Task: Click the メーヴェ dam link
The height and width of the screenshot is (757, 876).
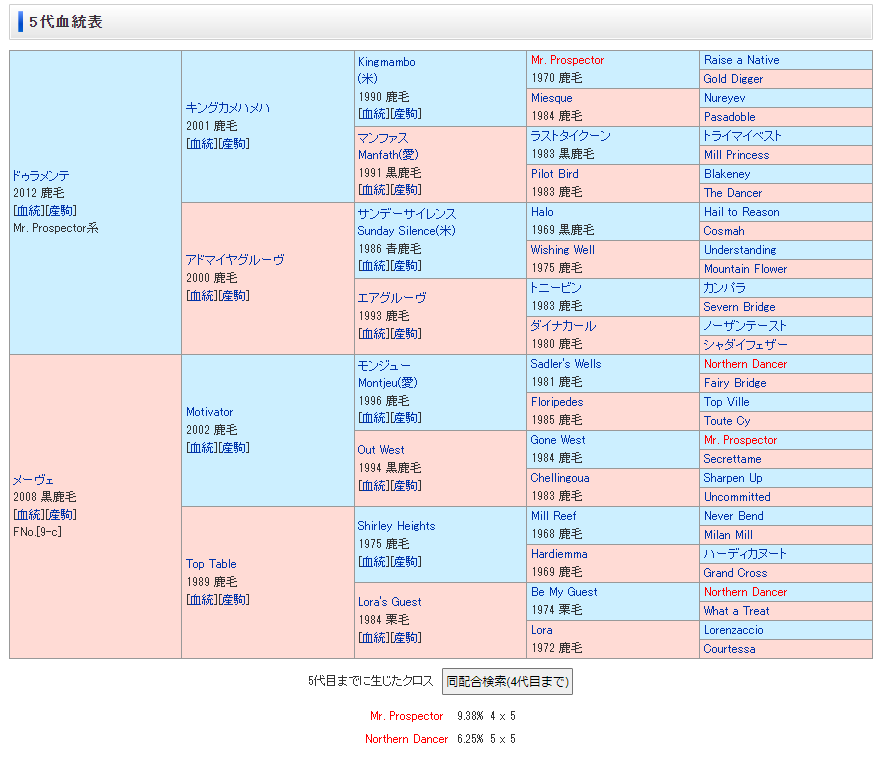Action: coord(32,479)
